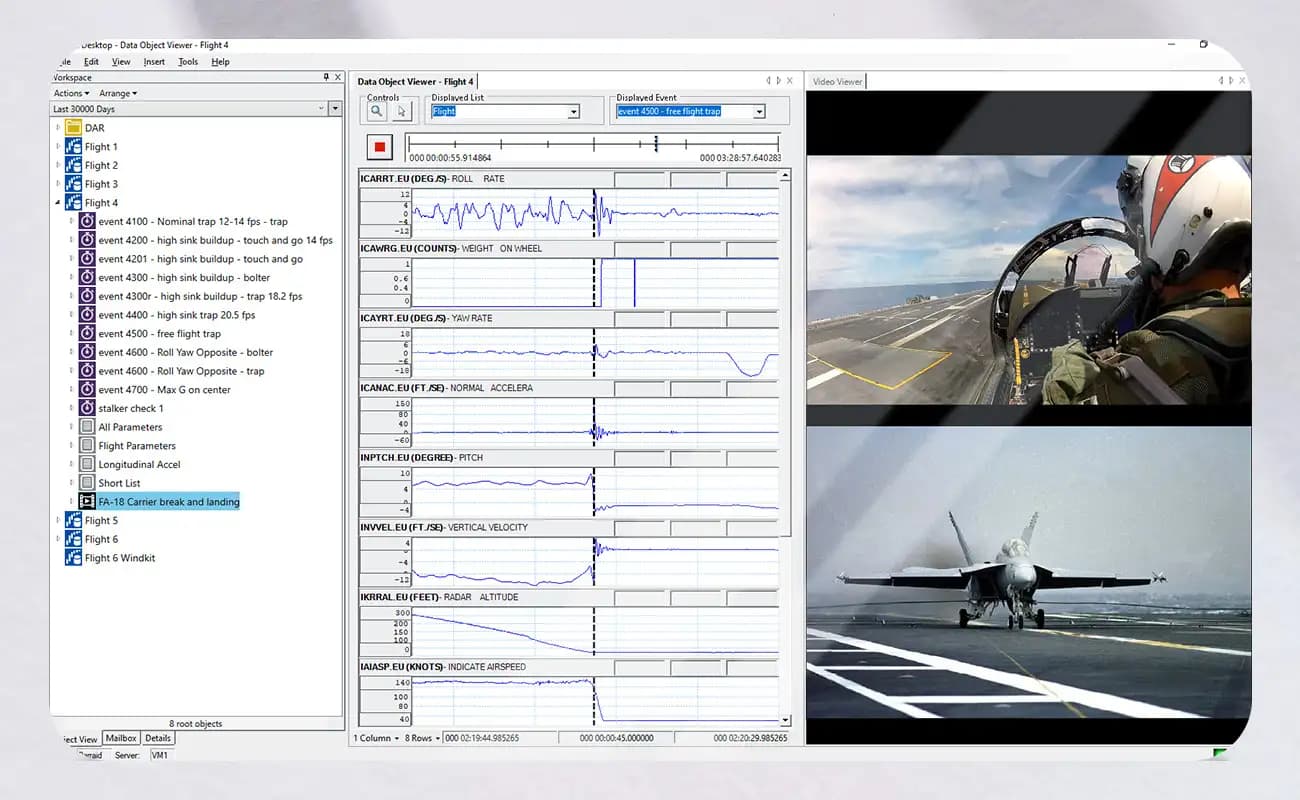Open the Displayed Event dropdown
Viewport: 1300px width, 800px height.
[x=759, y=112]
